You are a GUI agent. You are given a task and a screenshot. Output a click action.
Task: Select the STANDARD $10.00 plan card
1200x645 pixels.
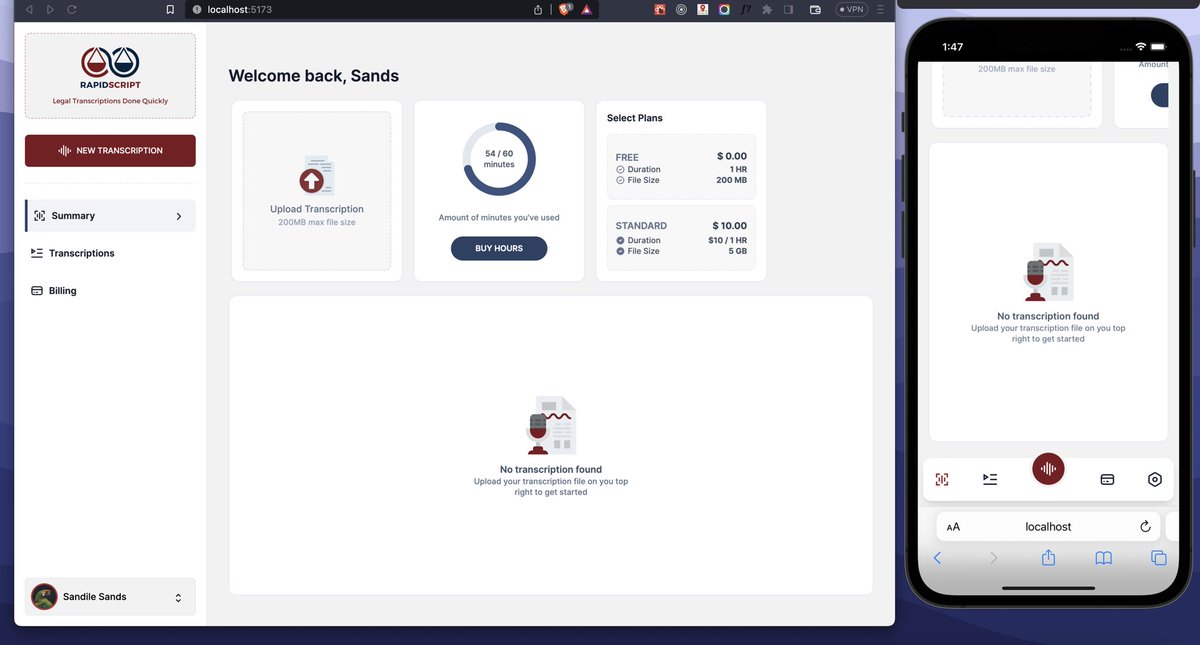[681, 238]
